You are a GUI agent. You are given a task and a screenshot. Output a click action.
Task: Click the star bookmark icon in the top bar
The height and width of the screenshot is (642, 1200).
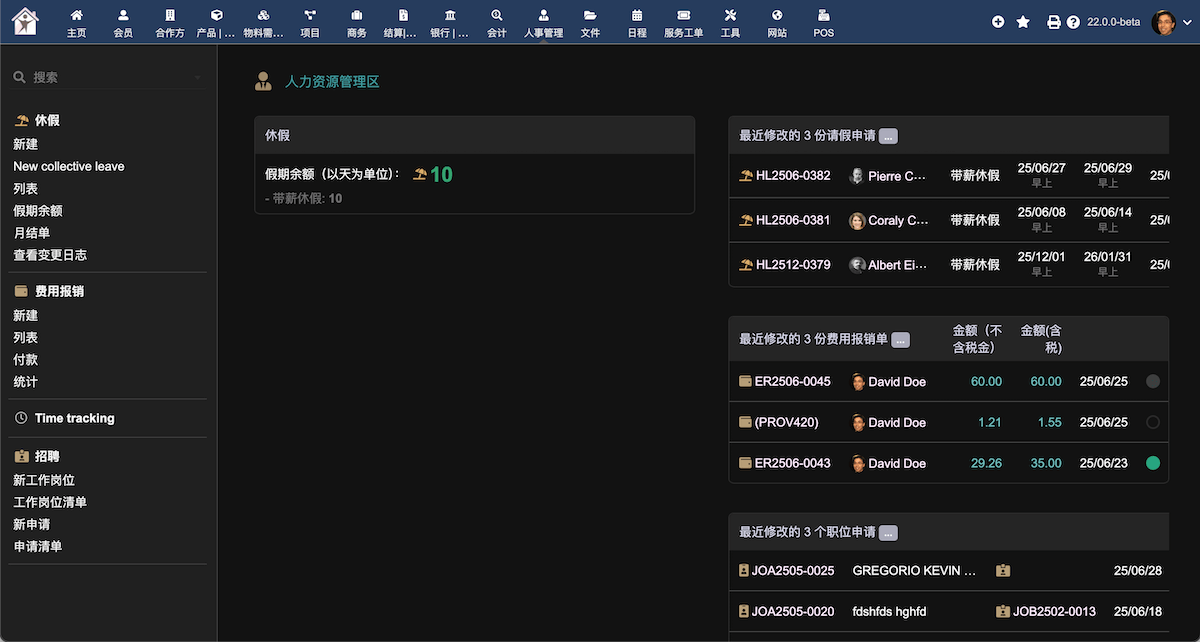coord(1023,22)
